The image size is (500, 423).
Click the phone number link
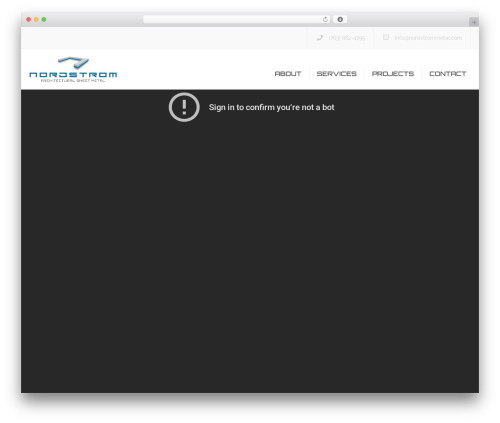click(347, 38)
